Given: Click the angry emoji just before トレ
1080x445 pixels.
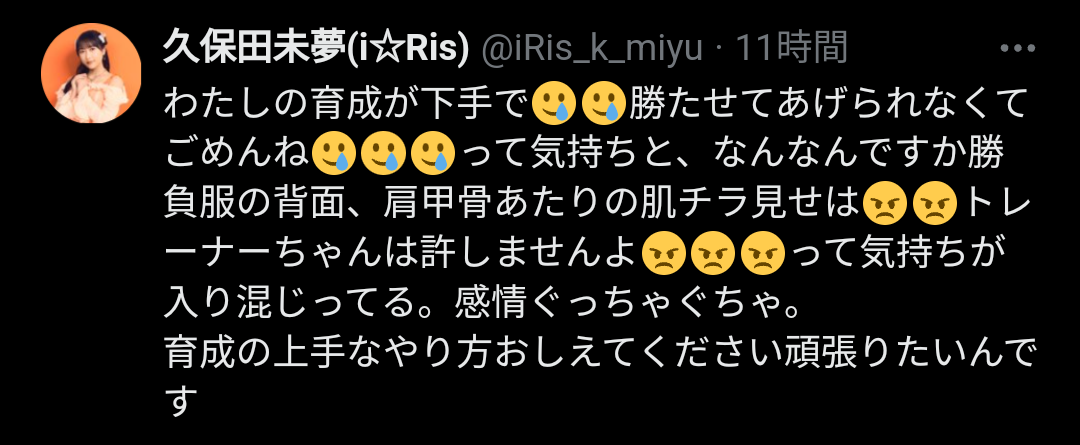Looking at the screenshot, I should [x=935, y=203].
